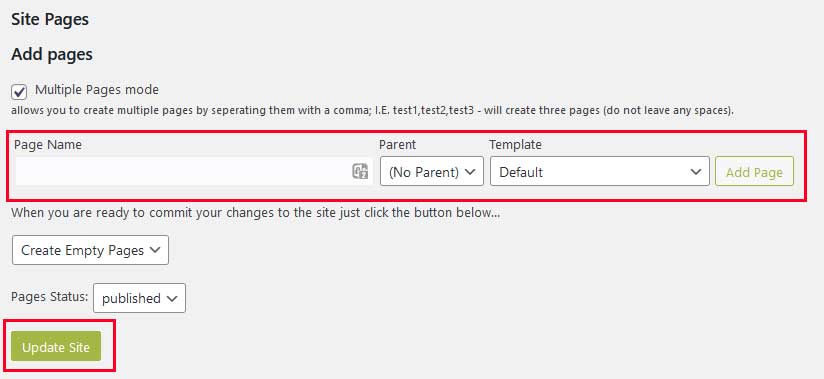Screen dimensions: 824x379
Task: Click the chevron on Create Empty Pages
Action: [x=154, y=250]
